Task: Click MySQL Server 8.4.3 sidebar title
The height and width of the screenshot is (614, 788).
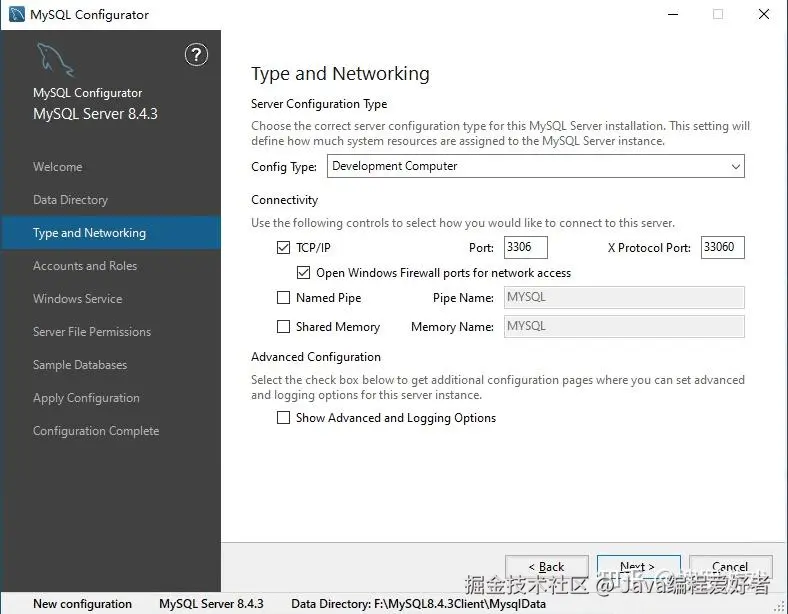Action: point(95,114)
